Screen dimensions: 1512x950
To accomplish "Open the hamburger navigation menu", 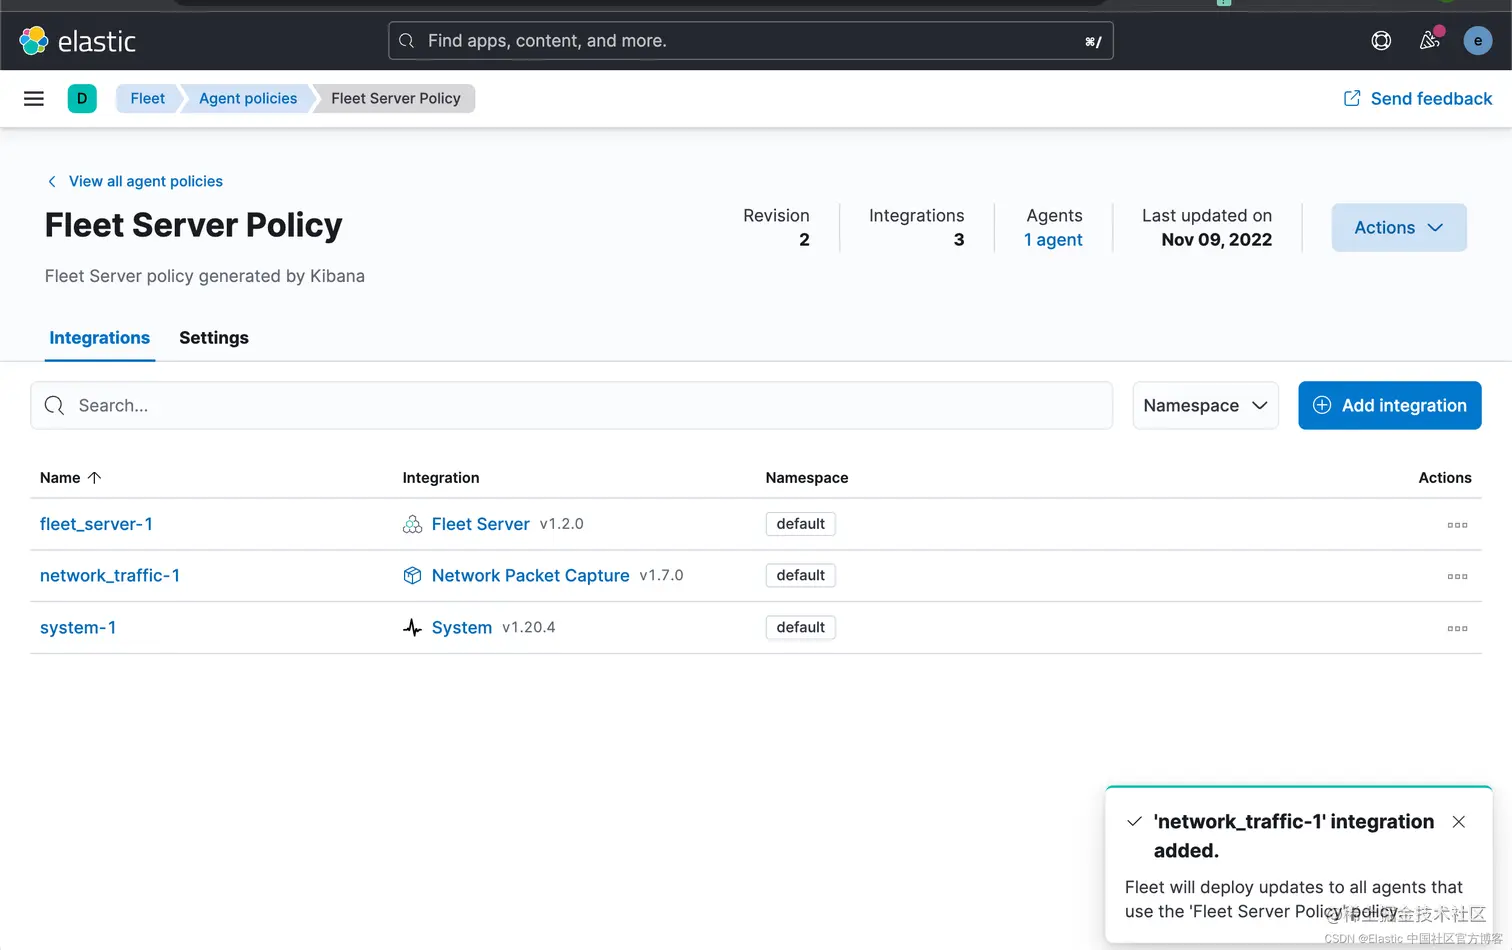I will click(34, 98).
